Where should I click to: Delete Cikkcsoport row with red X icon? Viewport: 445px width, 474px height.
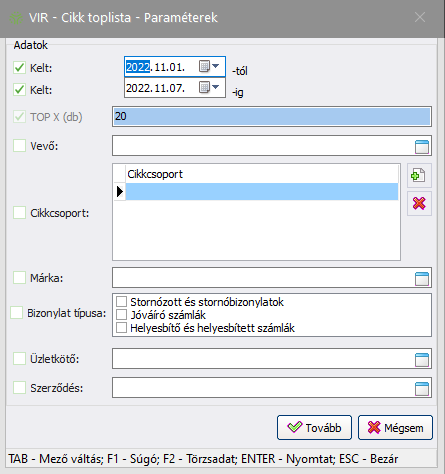pyautogui.click(x=419, y=203)
